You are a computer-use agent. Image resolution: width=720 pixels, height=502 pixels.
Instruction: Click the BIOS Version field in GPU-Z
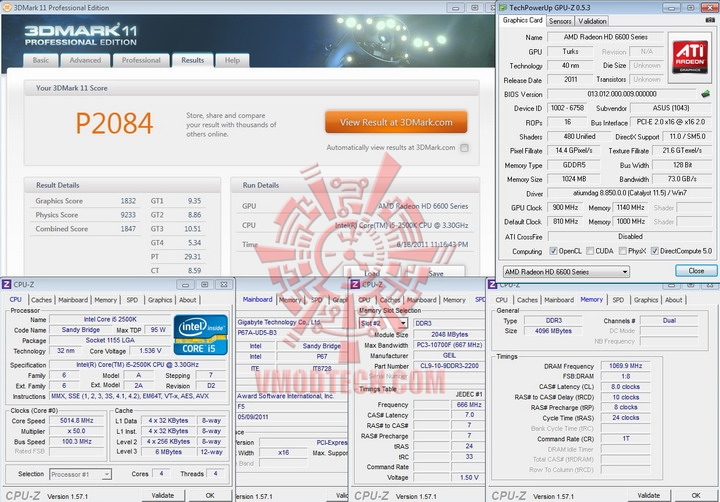(x=622, y=94)
